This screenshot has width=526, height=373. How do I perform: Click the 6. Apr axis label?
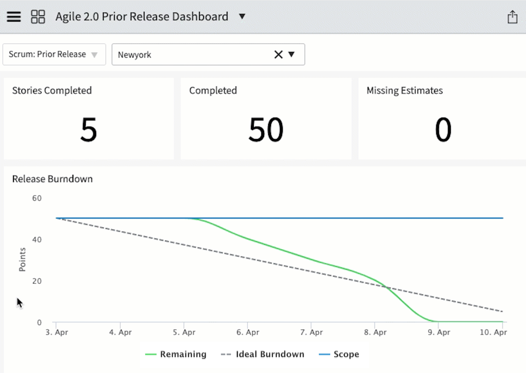pos(248,332)
